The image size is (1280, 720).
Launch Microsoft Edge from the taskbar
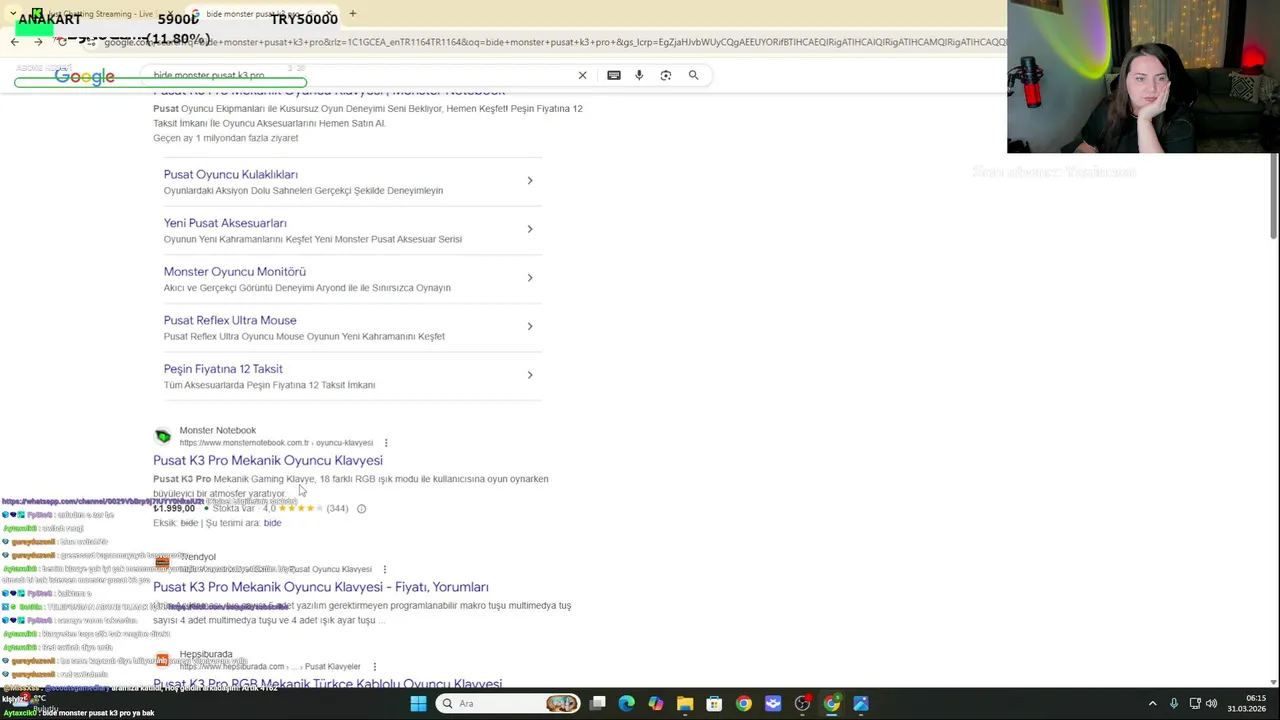click(x=627, y=704)
